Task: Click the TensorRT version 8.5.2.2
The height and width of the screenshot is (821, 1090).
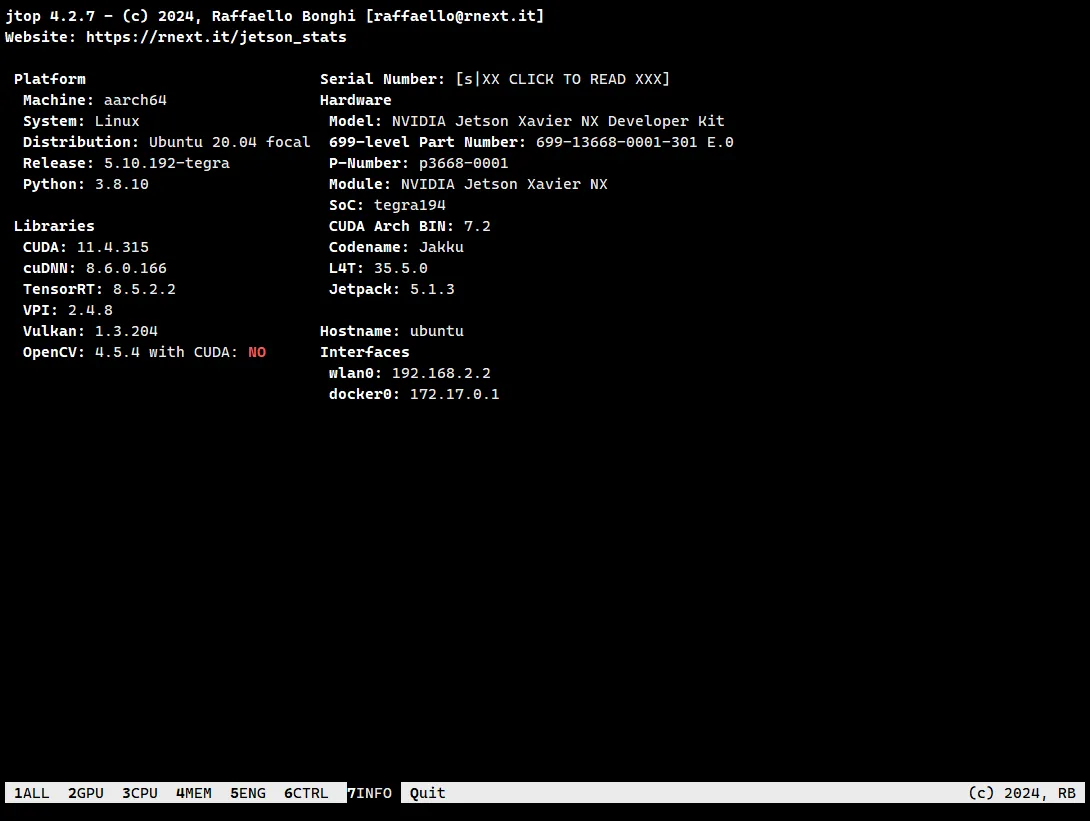Action: pos(145,289)
